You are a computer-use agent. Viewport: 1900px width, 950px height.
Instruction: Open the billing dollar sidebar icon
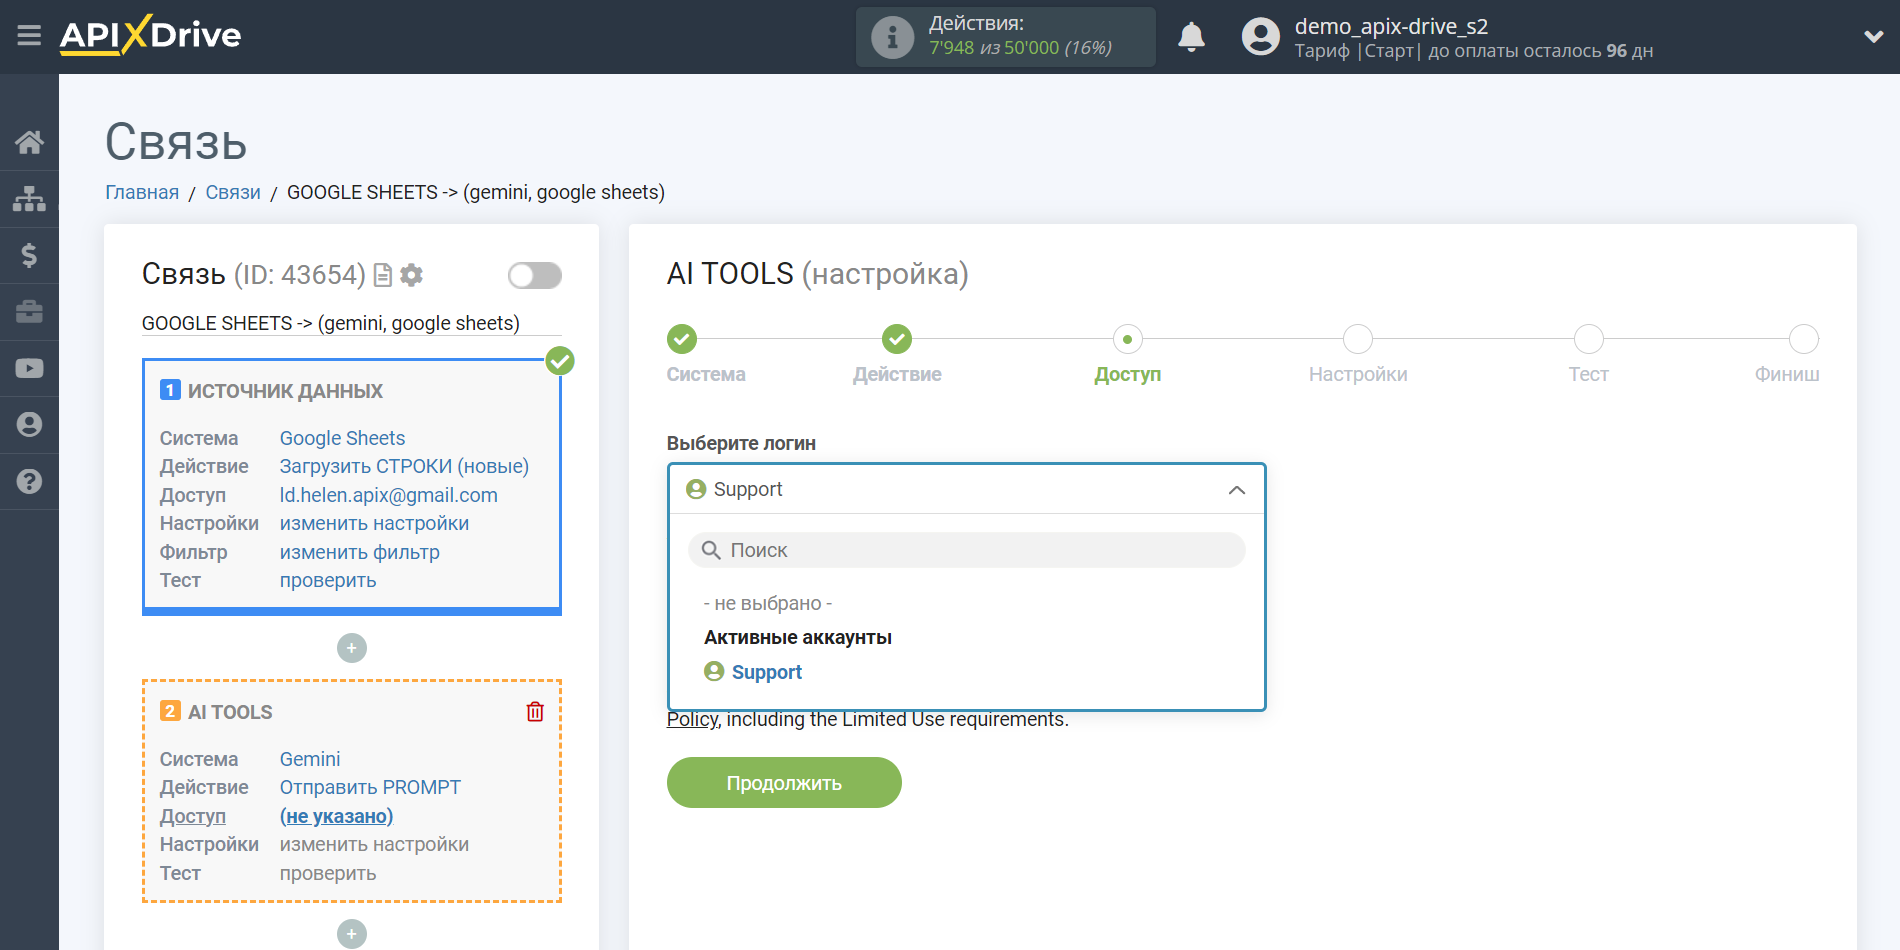coord(29,255)
